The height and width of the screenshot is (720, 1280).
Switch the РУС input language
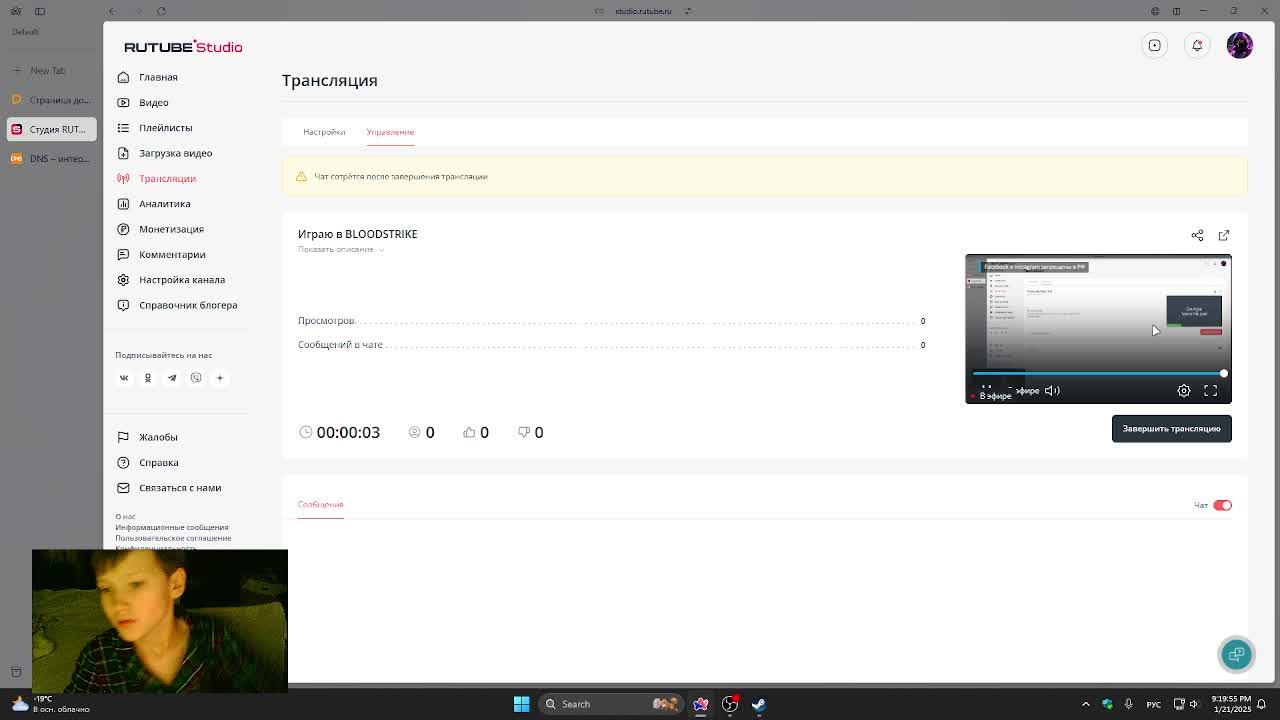pos(1154,704)
